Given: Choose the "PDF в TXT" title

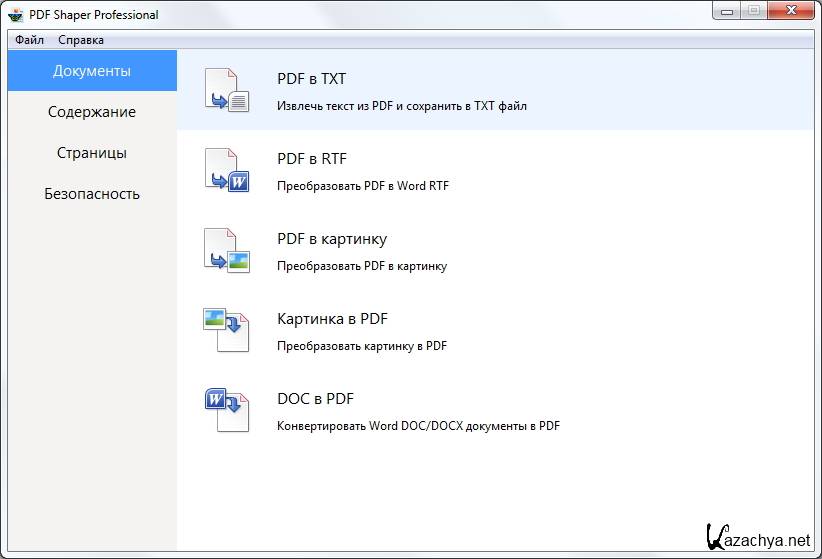Looking at the screenshot, I should (x=311, y=79).
